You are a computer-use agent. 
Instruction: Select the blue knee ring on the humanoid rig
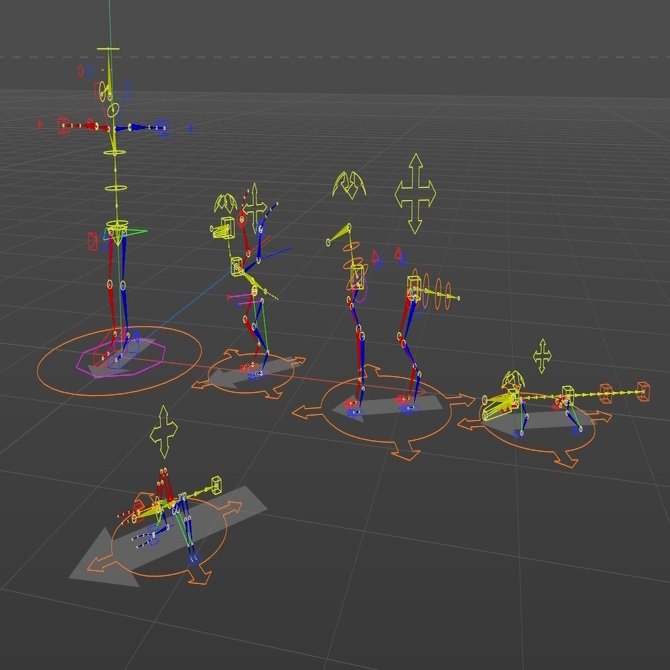pos(123,285)
